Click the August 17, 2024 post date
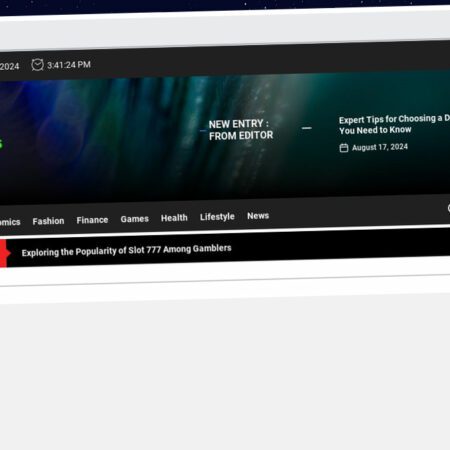450x450 pixels. pyautogui.click(x=380, y=147)
